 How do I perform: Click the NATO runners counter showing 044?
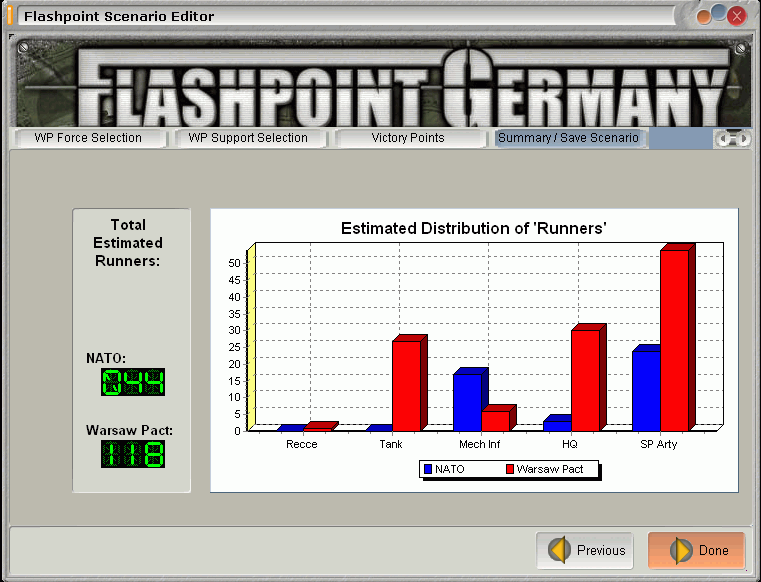click(x=133, y=382)
